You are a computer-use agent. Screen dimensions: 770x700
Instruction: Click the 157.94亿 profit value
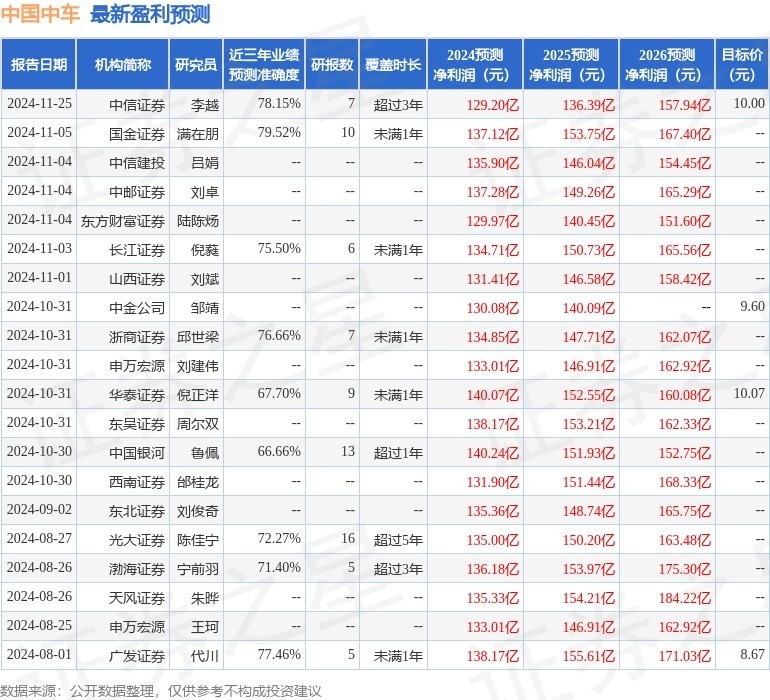click(685, 105)
